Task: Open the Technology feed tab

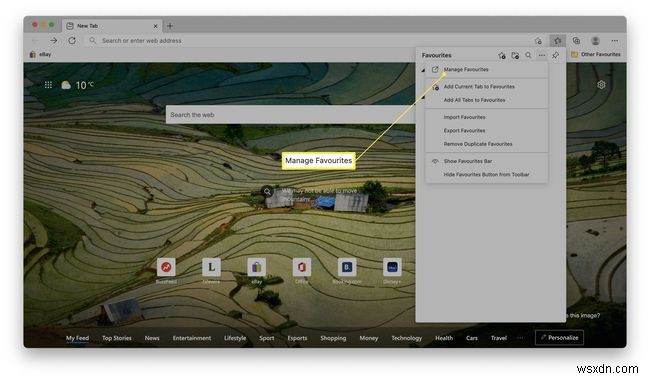Action: pyautogui.click(x=407, y=338)
